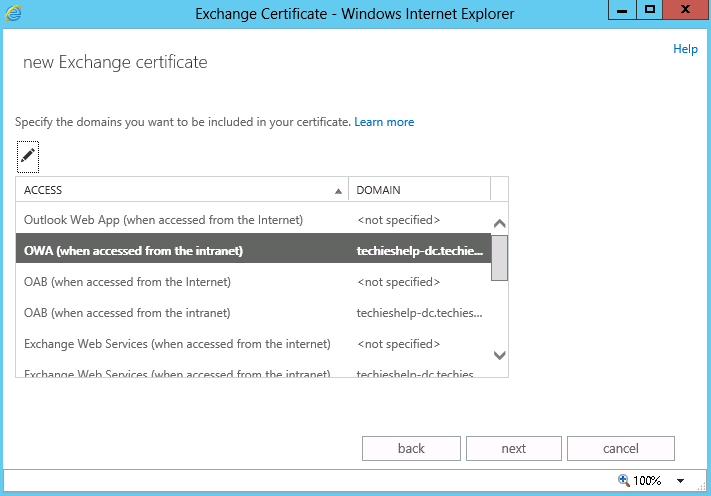Select Outlook Web App Internet row
711x496 pixels.
coord(253,220)
